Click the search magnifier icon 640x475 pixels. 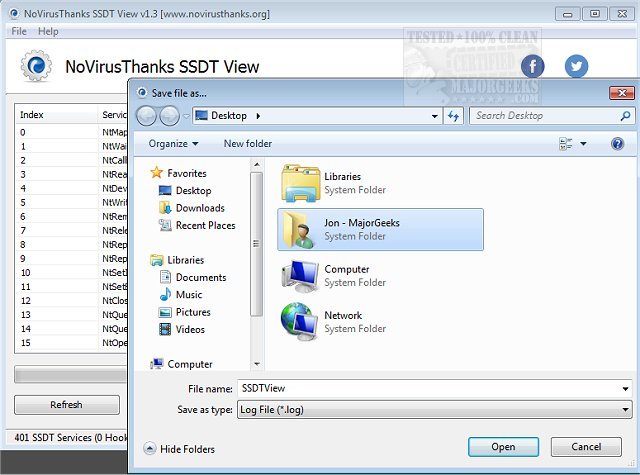pos(625,116)
